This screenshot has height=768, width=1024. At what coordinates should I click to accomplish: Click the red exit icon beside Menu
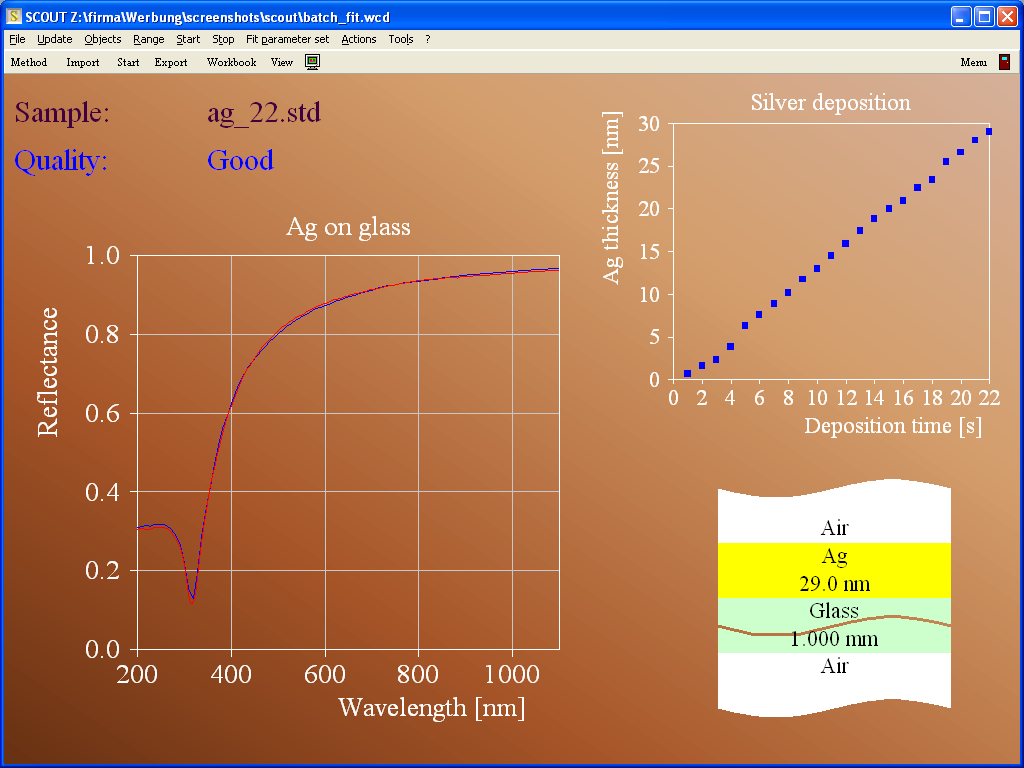click(x=1004, y=62)
